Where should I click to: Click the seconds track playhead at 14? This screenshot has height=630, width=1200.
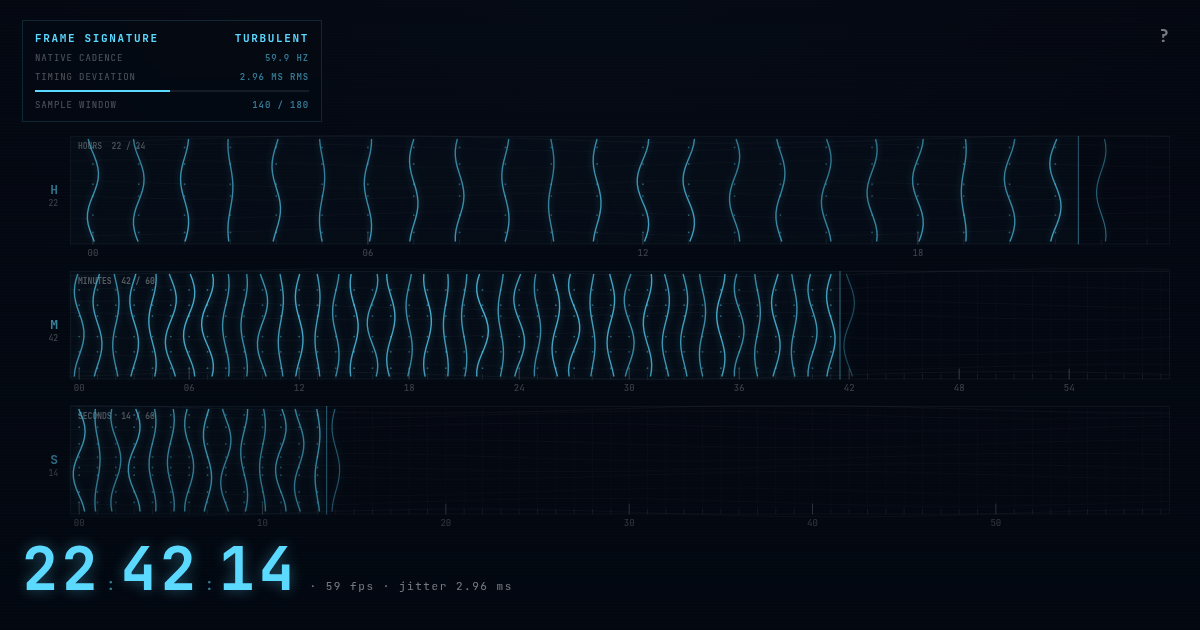coord(327,460)
